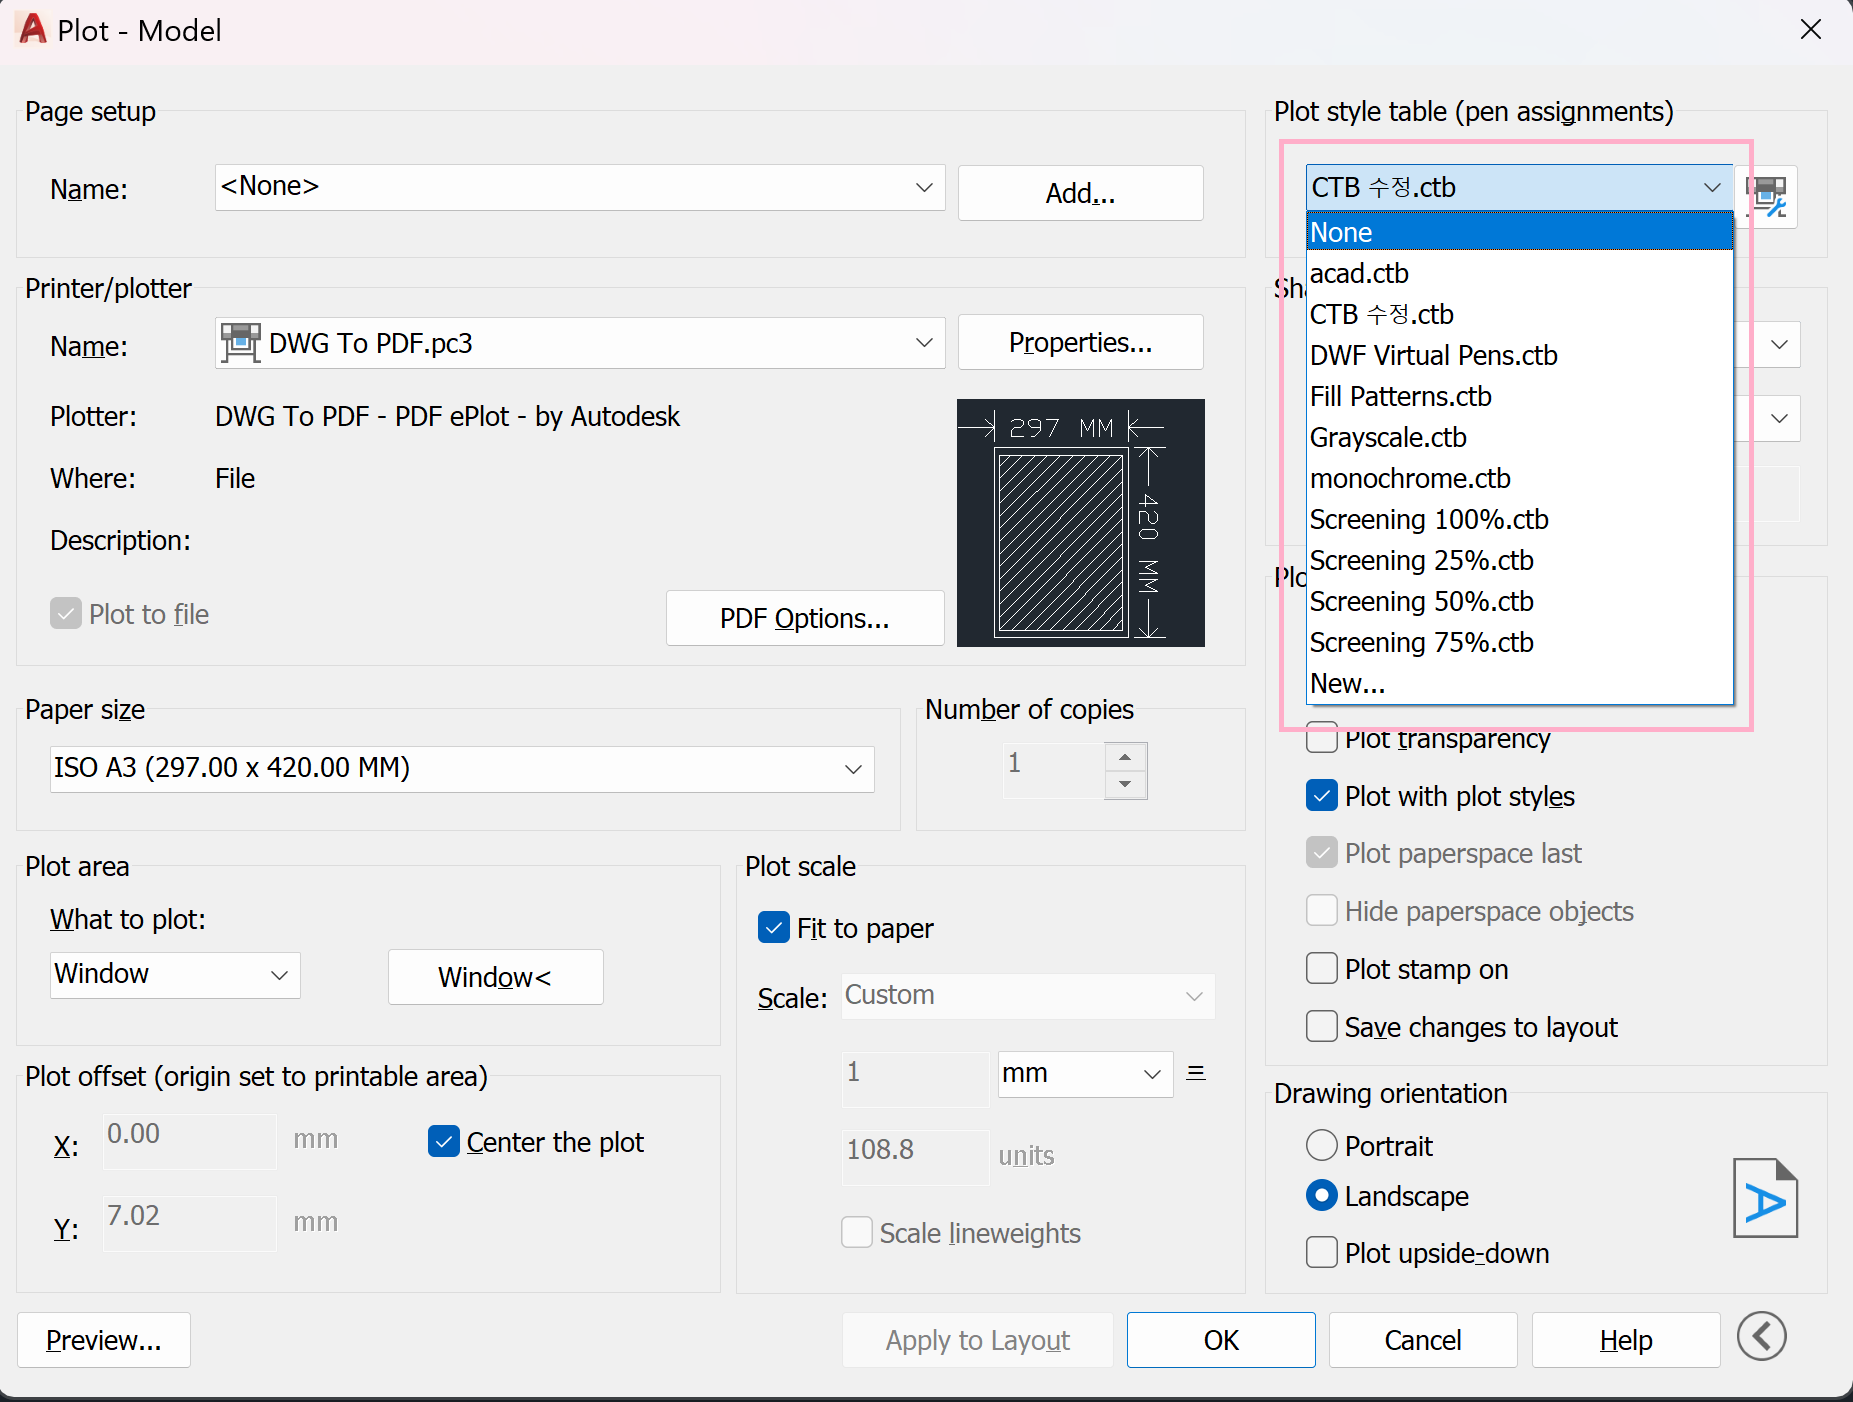The height and width of the screenshot is (1402, 1853).
Task: Select Screening 50%.ctb
Action: (1519, 601)
